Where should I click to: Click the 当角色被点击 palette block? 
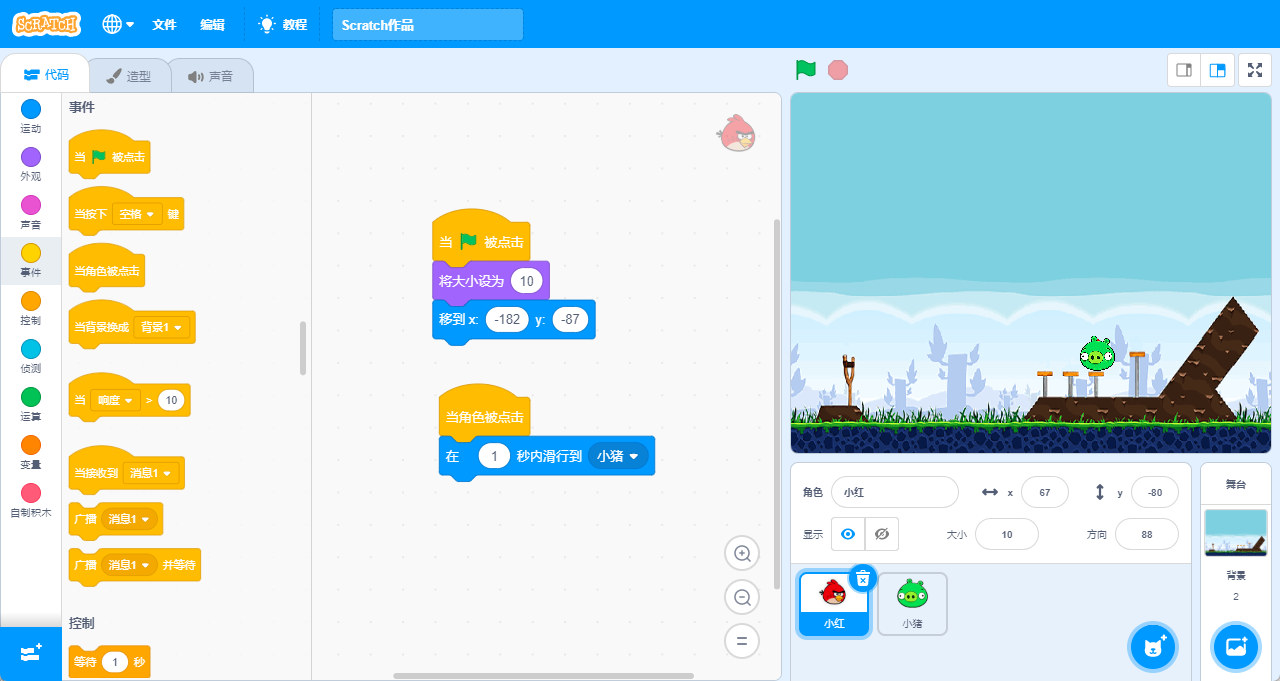pos(107,265)
